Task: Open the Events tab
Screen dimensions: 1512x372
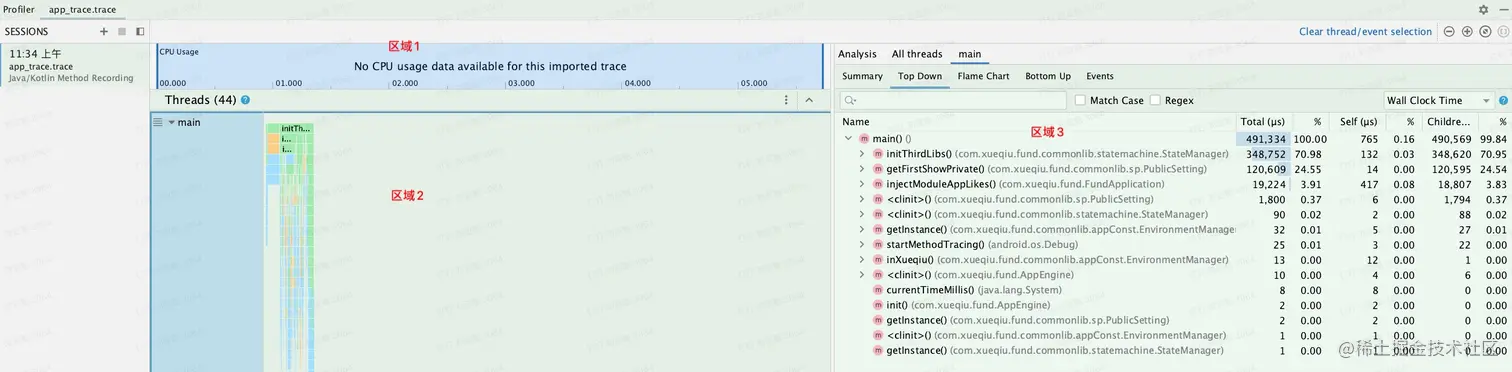Action: 1100,76
